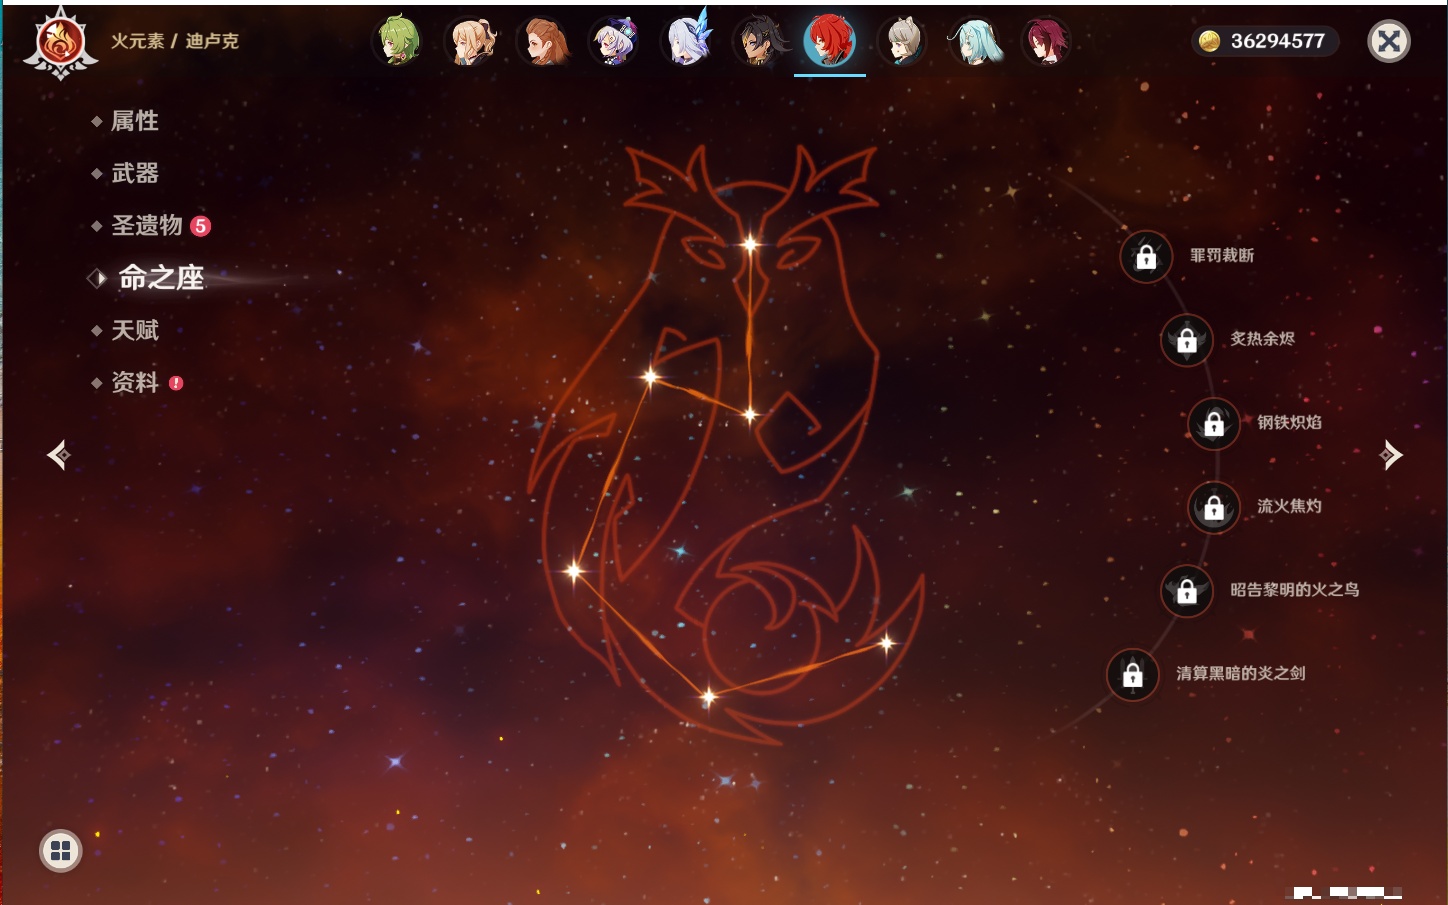Switch to the purple-hat character portrait
Screen dimensions: 1448x905
coord(614,42)
